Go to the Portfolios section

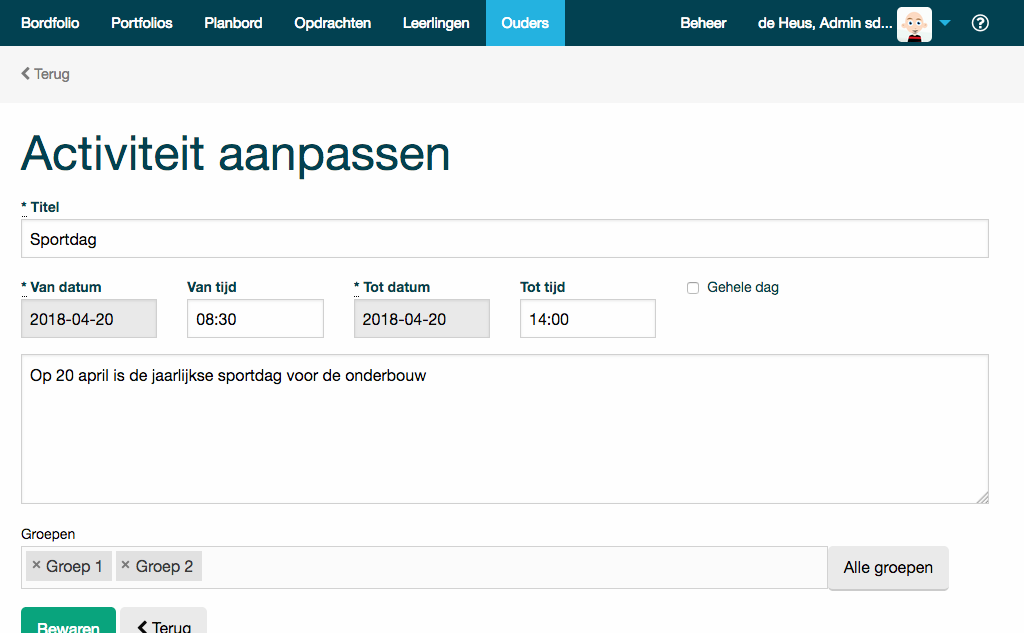142,23
